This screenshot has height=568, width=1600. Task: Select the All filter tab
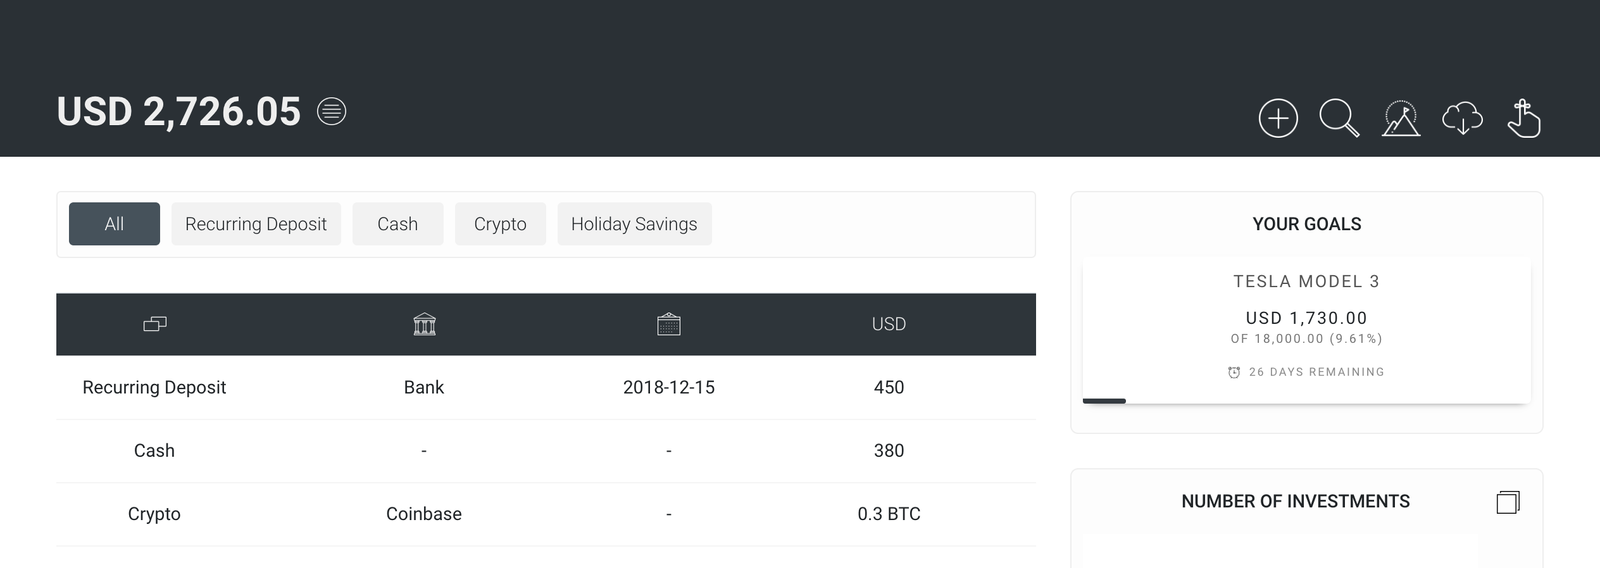coord(114,224)
